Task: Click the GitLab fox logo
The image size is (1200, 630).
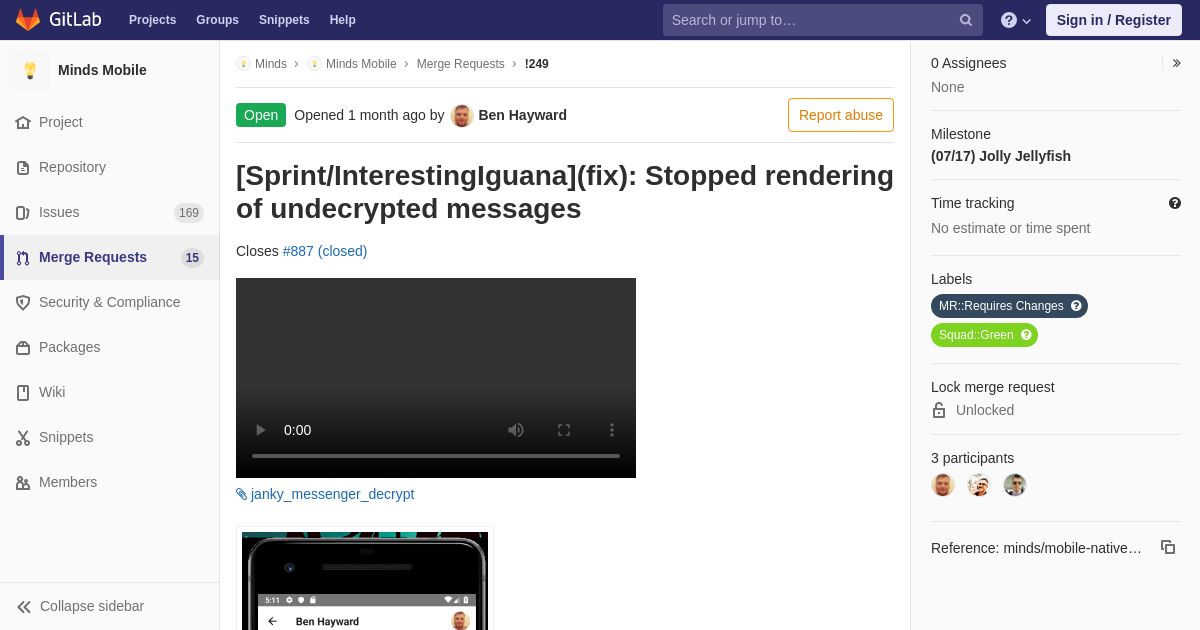Action: (x=28, y=20)
